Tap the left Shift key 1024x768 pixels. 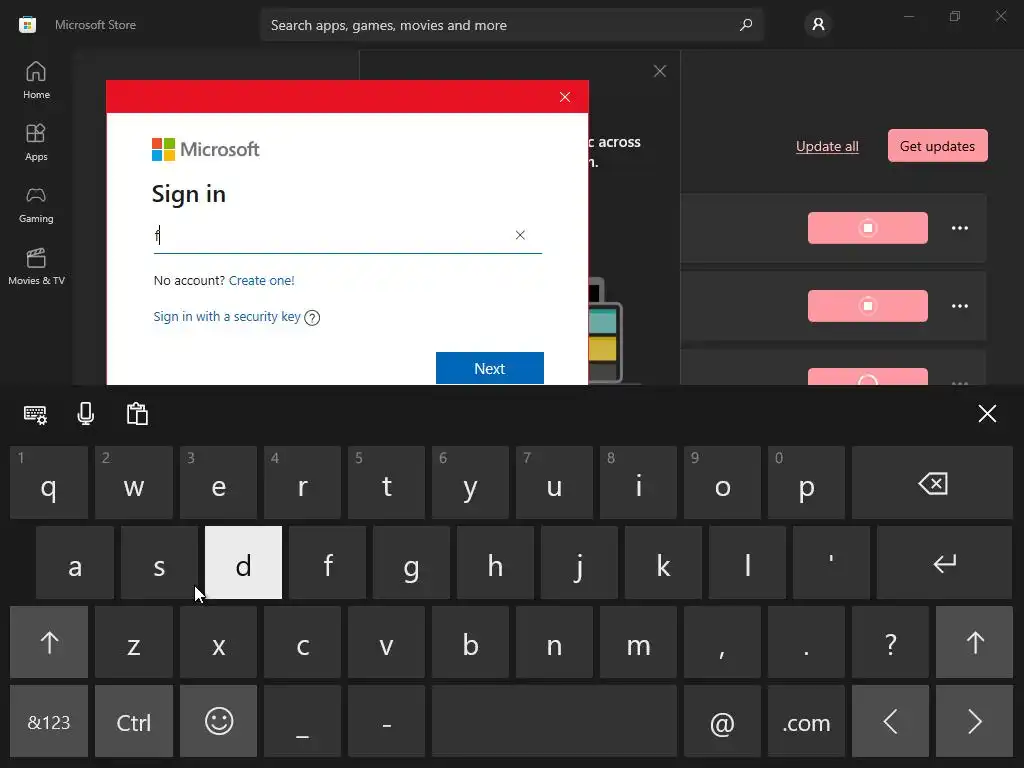[x=49, y=642]
